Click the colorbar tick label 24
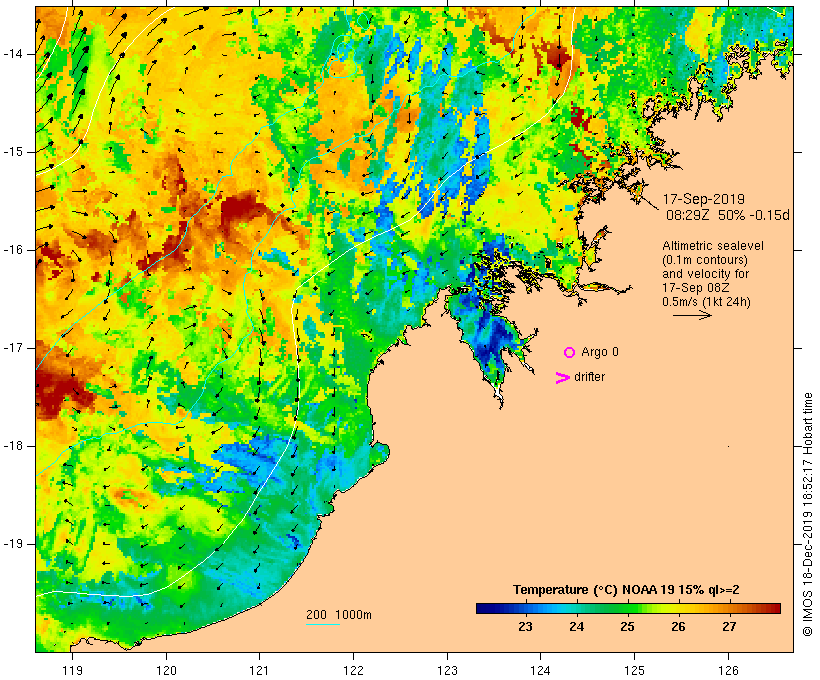 point(577,627)
